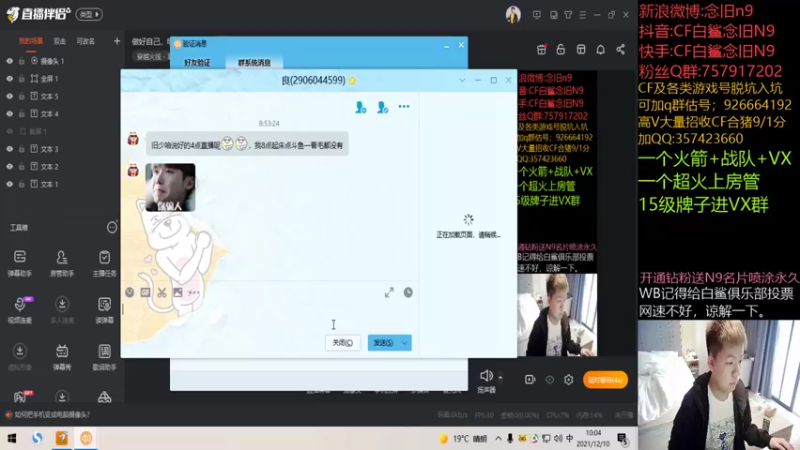Open the 多人连麦 download tool
800x450 pixels.
[62, 310]
